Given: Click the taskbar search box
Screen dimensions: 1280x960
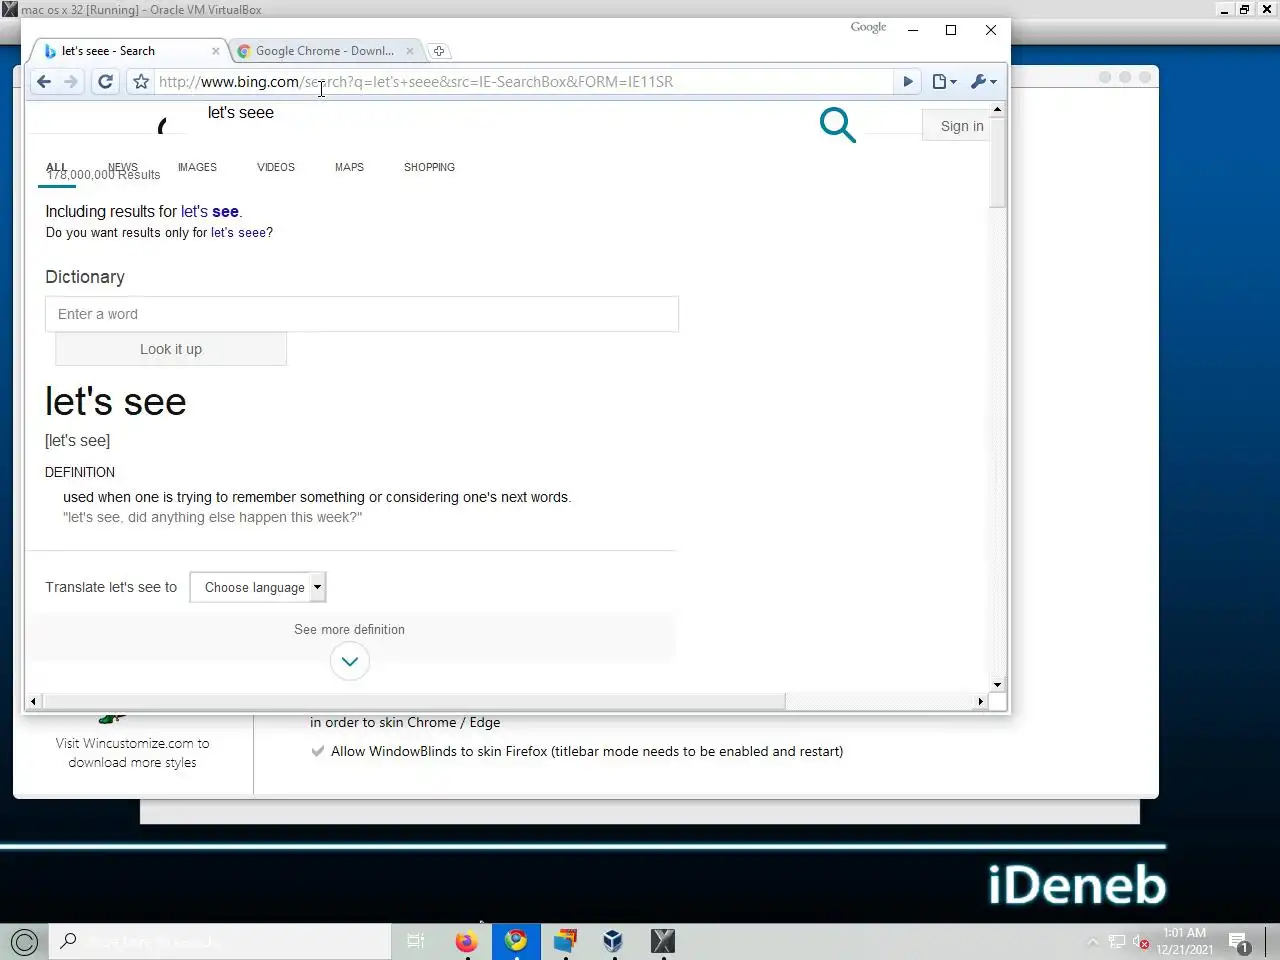Looking at the screenshot, I should point(220,942).
